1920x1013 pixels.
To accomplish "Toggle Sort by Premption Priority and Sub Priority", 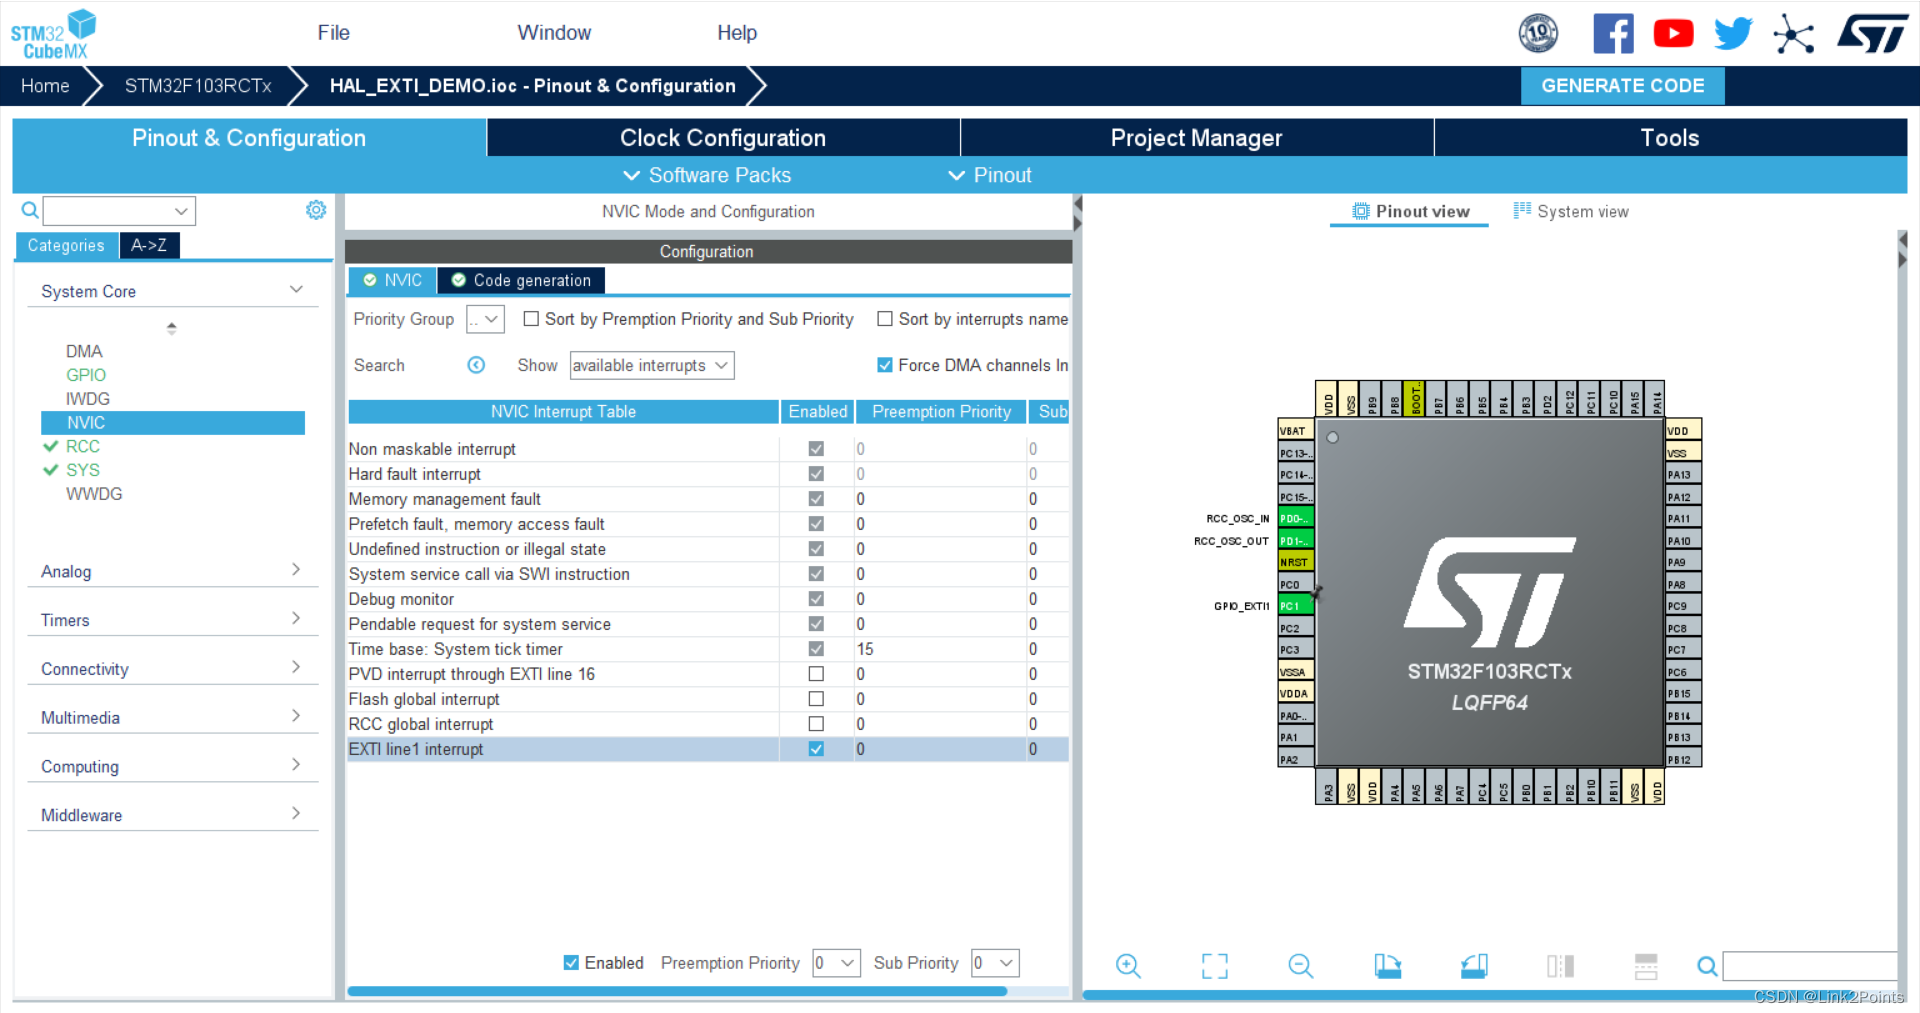I will 531,319.
